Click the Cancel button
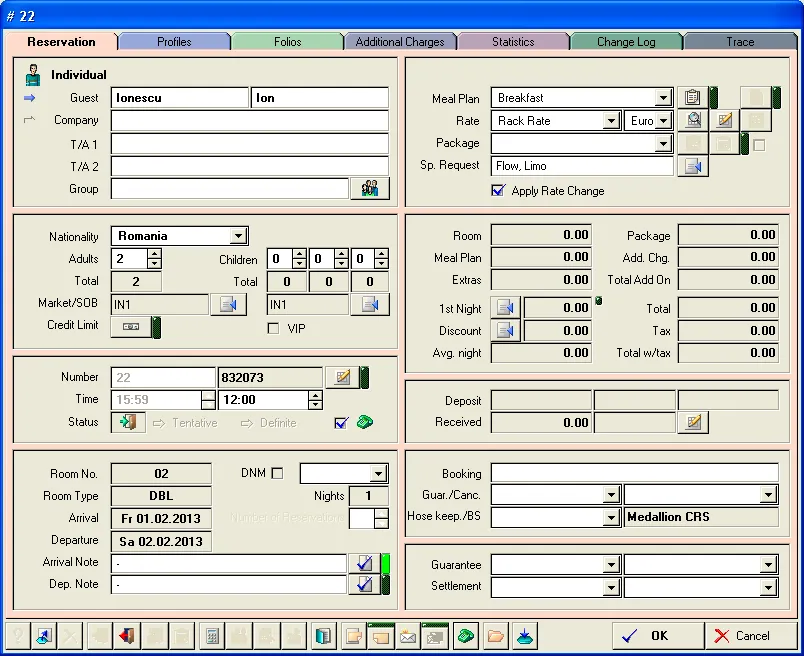Image resolution: width=804 pixels, height=656 pixels. [751, 636]
